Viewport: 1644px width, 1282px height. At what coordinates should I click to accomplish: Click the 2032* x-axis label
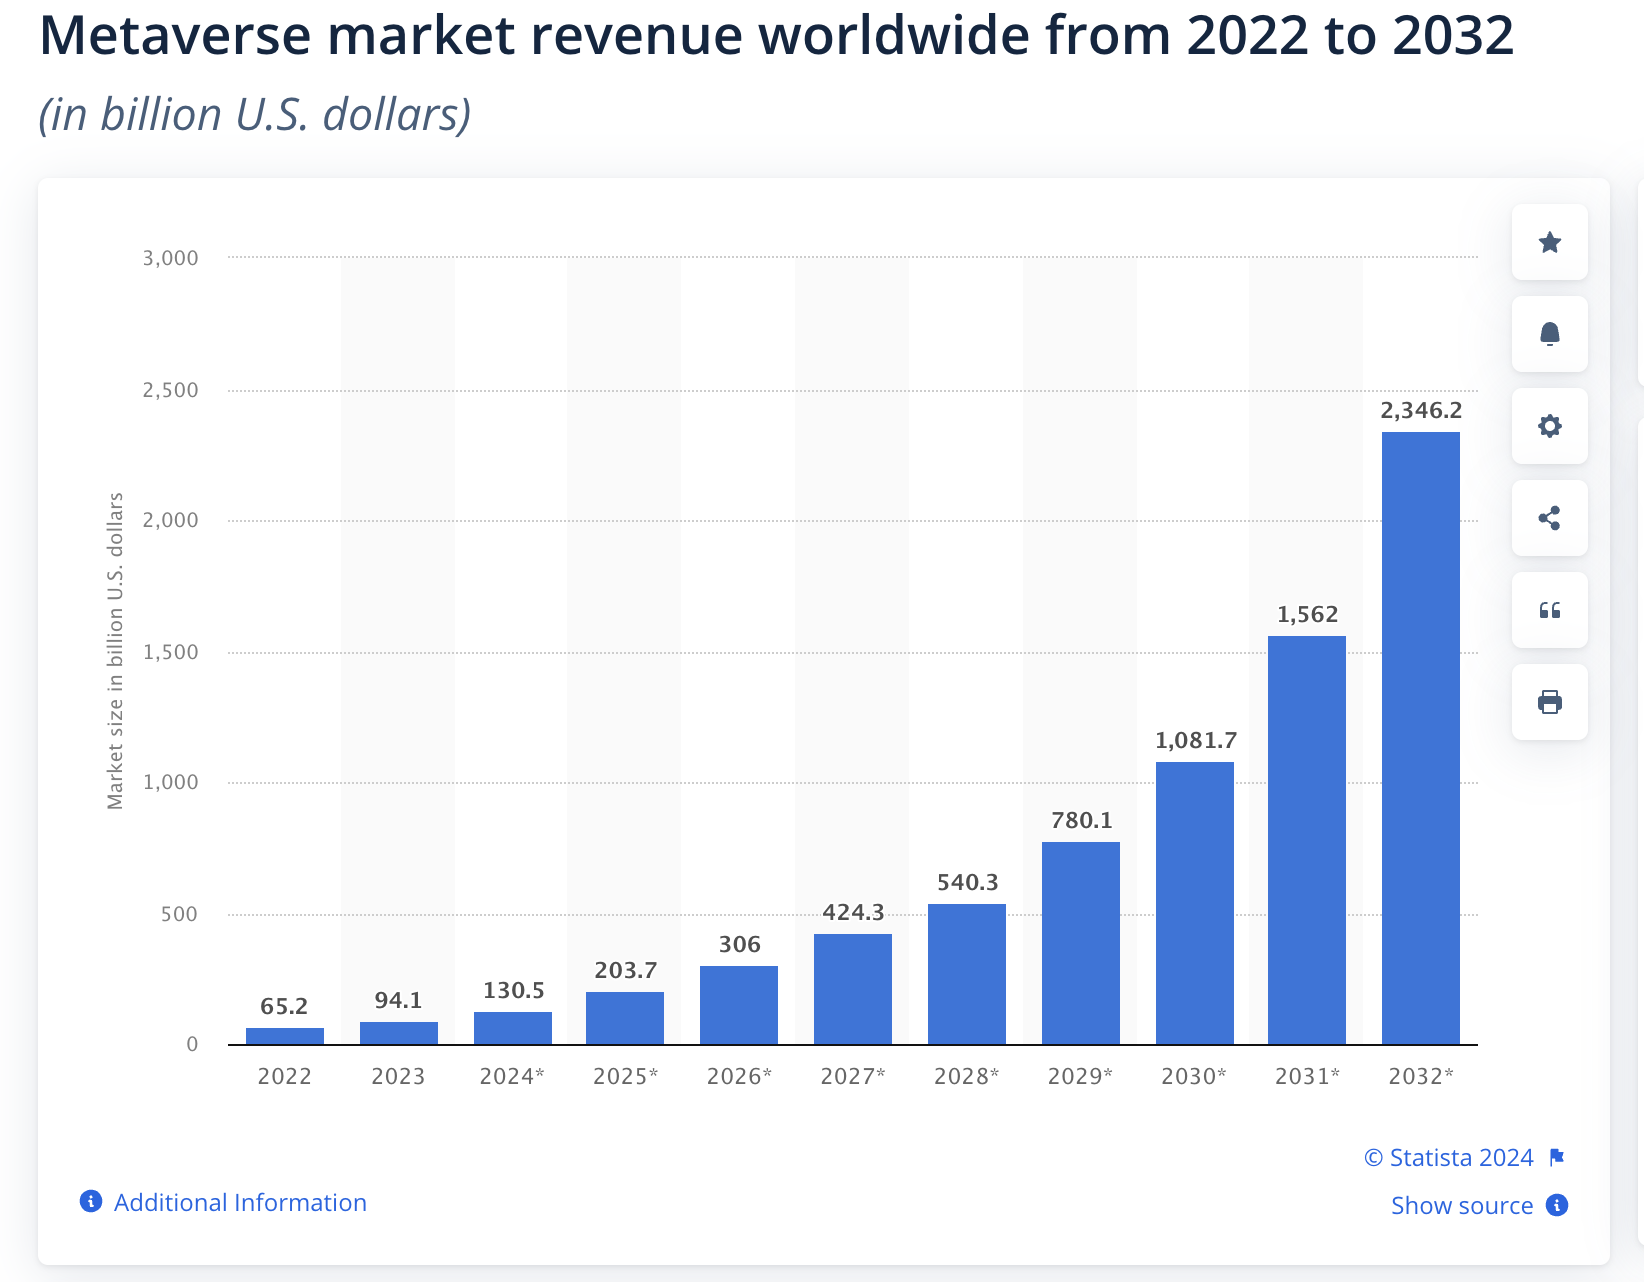1421,1076
